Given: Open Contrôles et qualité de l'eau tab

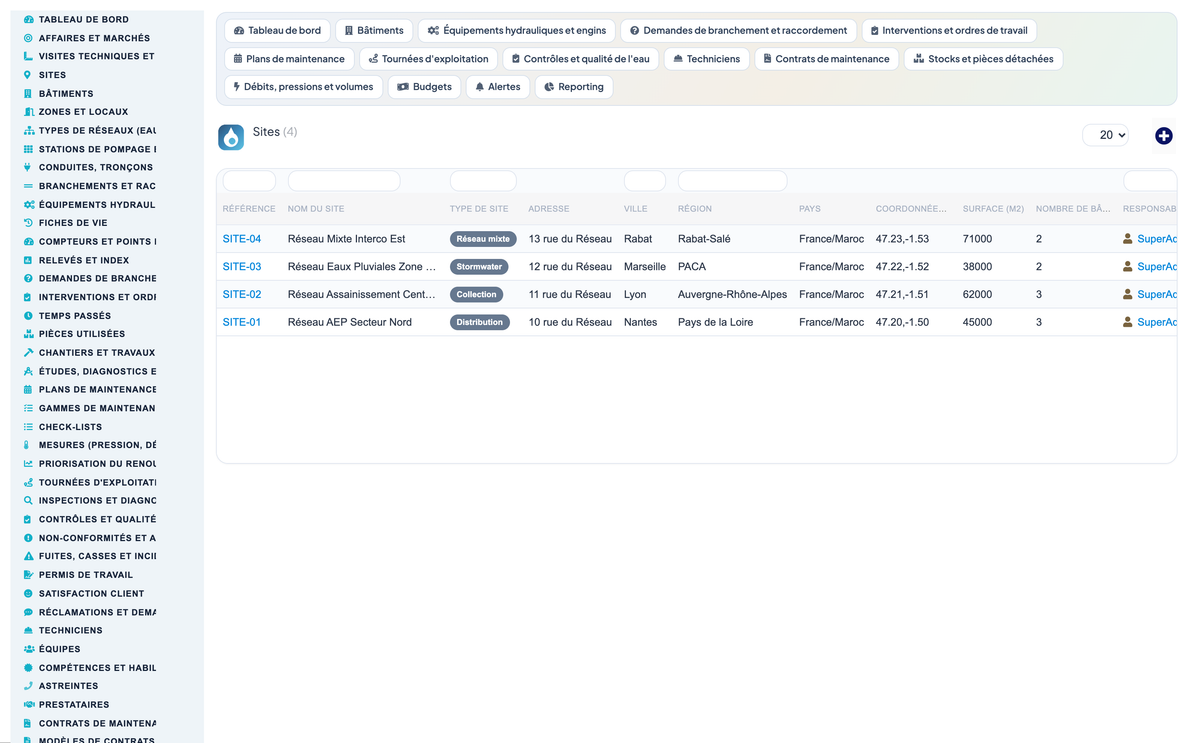Looking at the screenshot, I should (x=580, y=58).
